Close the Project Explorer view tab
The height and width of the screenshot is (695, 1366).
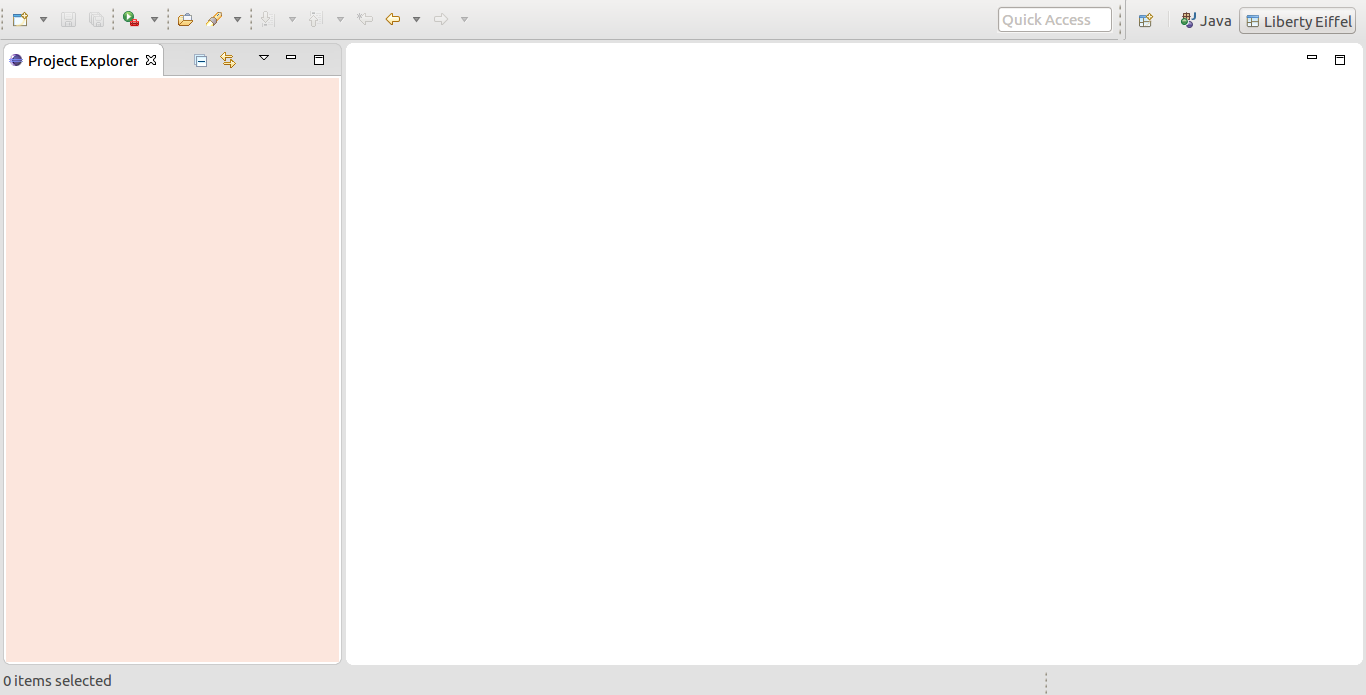click(151, 60)
